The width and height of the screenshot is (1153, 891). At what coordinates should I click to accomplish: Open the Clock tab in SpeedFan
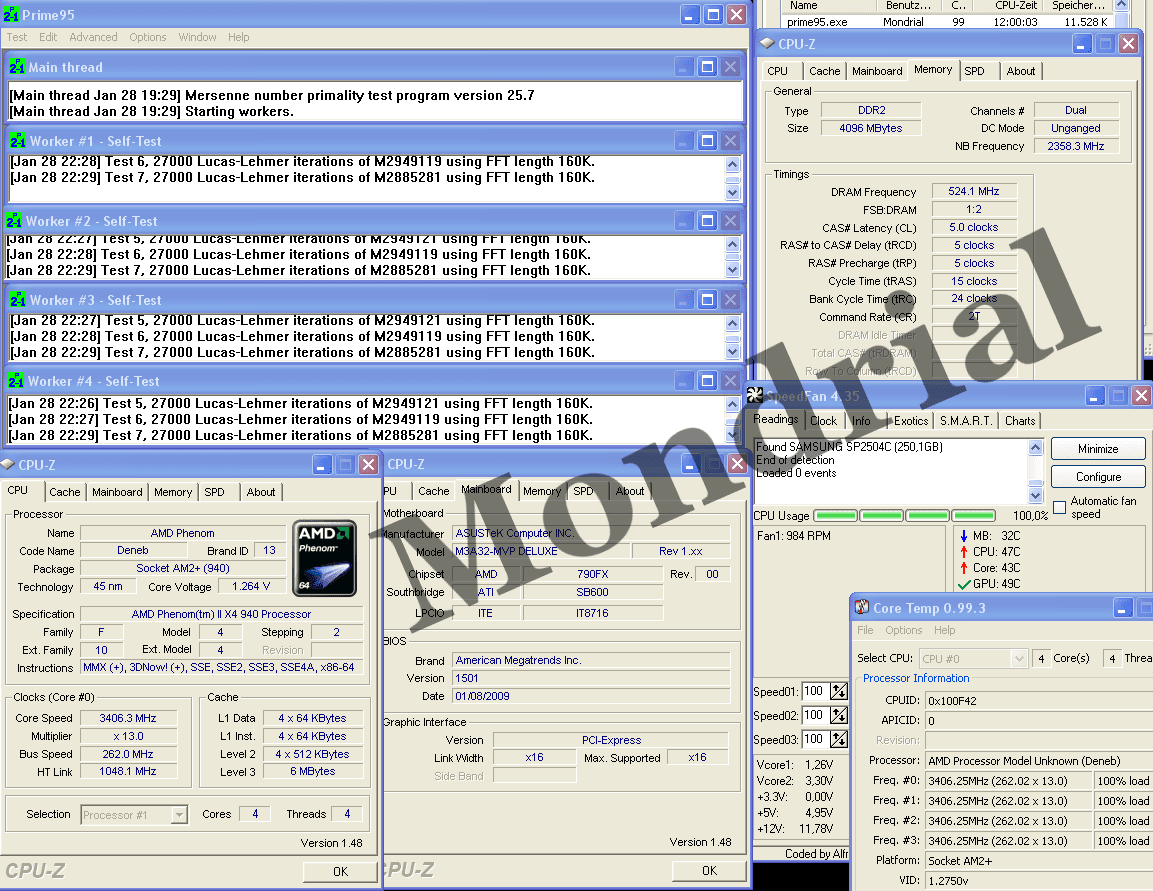[823, 421]
